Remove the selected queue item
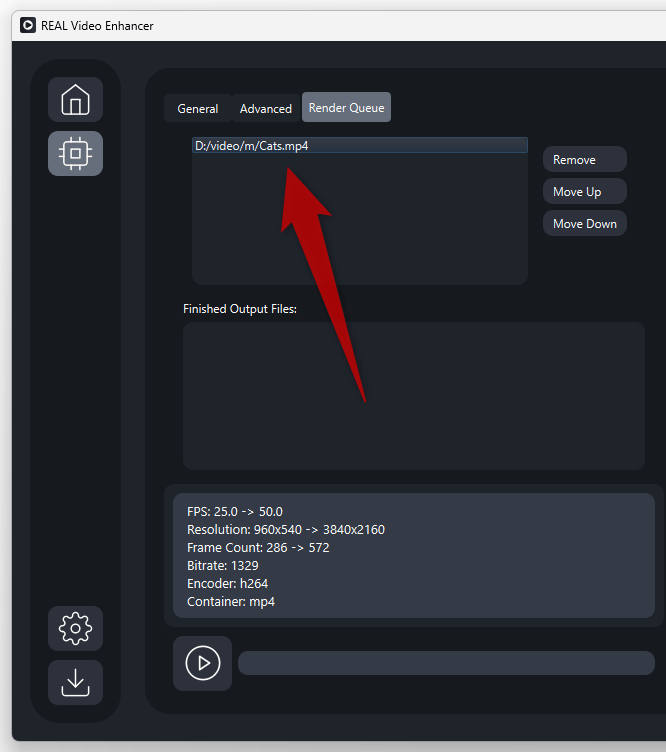666x752 pixels. 584,160
